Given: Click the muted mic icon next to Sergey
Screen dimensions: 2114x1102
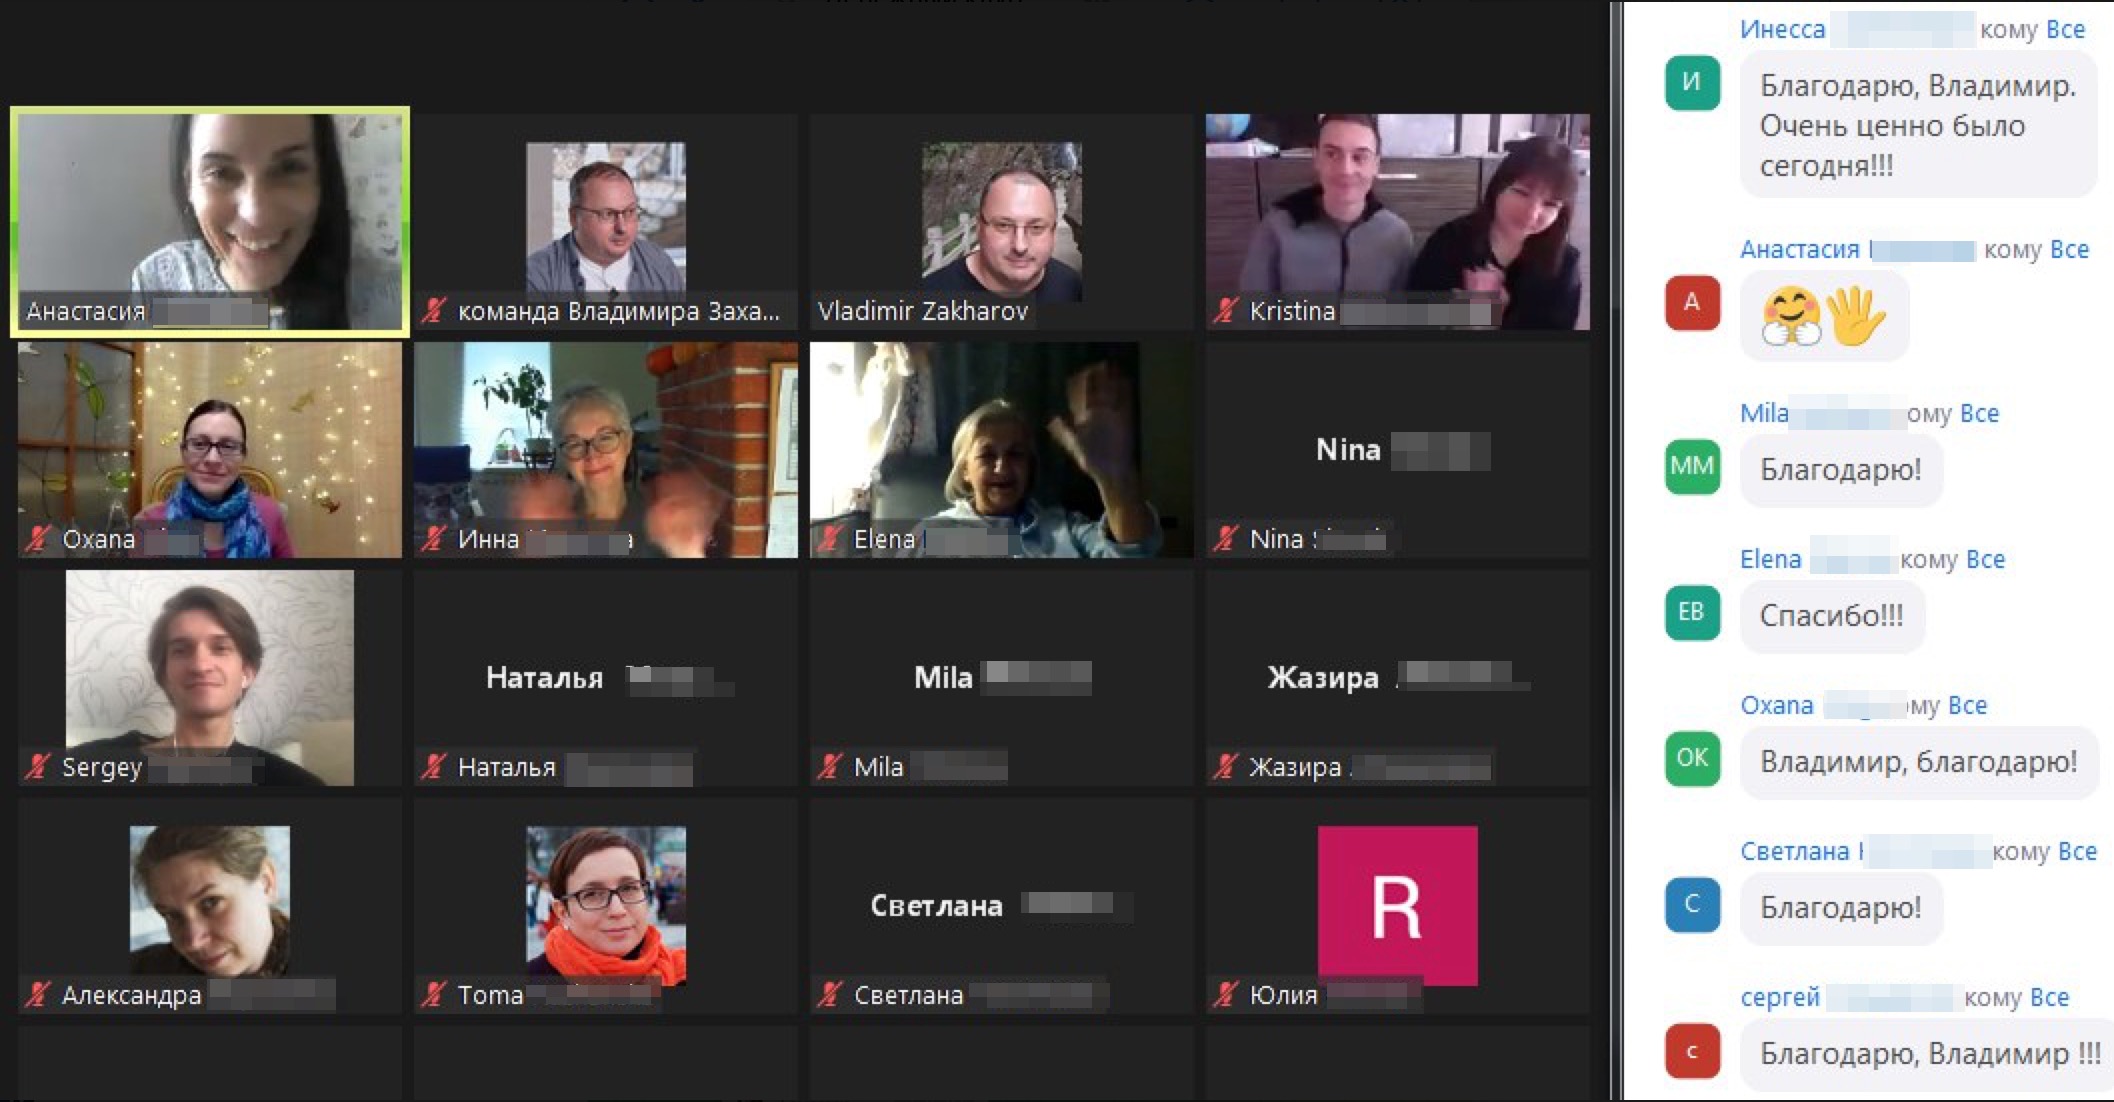Looking at the screenshot, I should [37, 767].
